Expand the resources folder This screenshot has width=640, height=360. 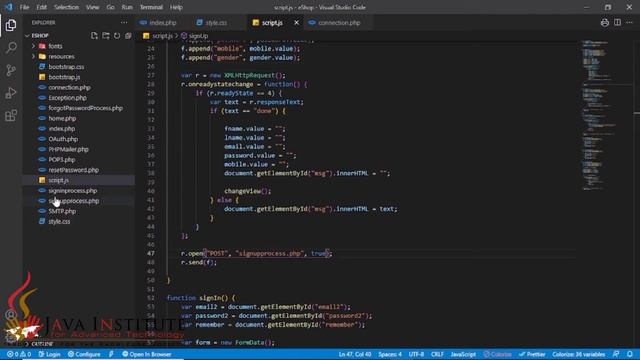click(33, 56)
